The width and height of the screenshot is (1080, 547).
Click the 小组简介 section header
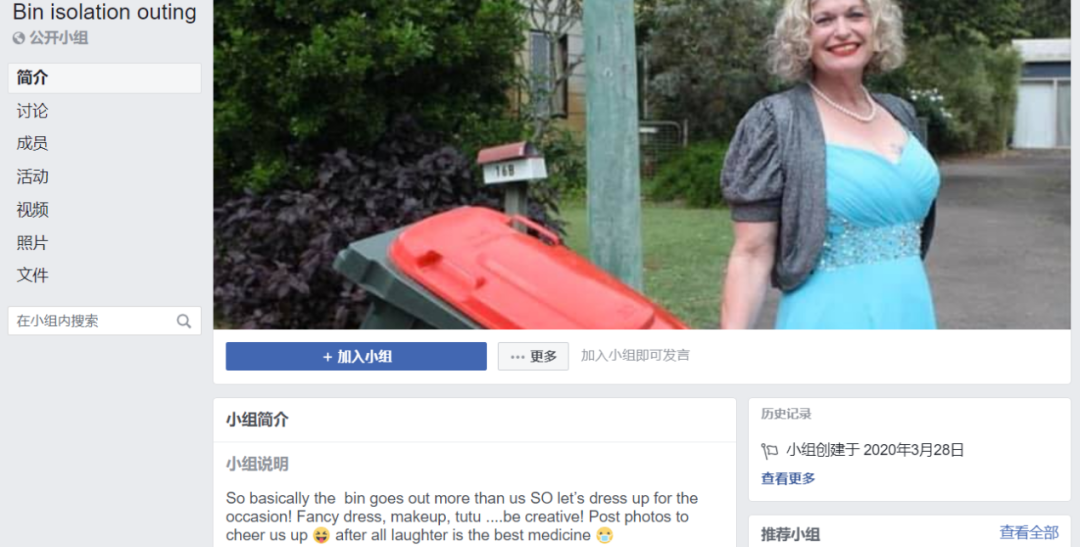(x=257, y=420)
